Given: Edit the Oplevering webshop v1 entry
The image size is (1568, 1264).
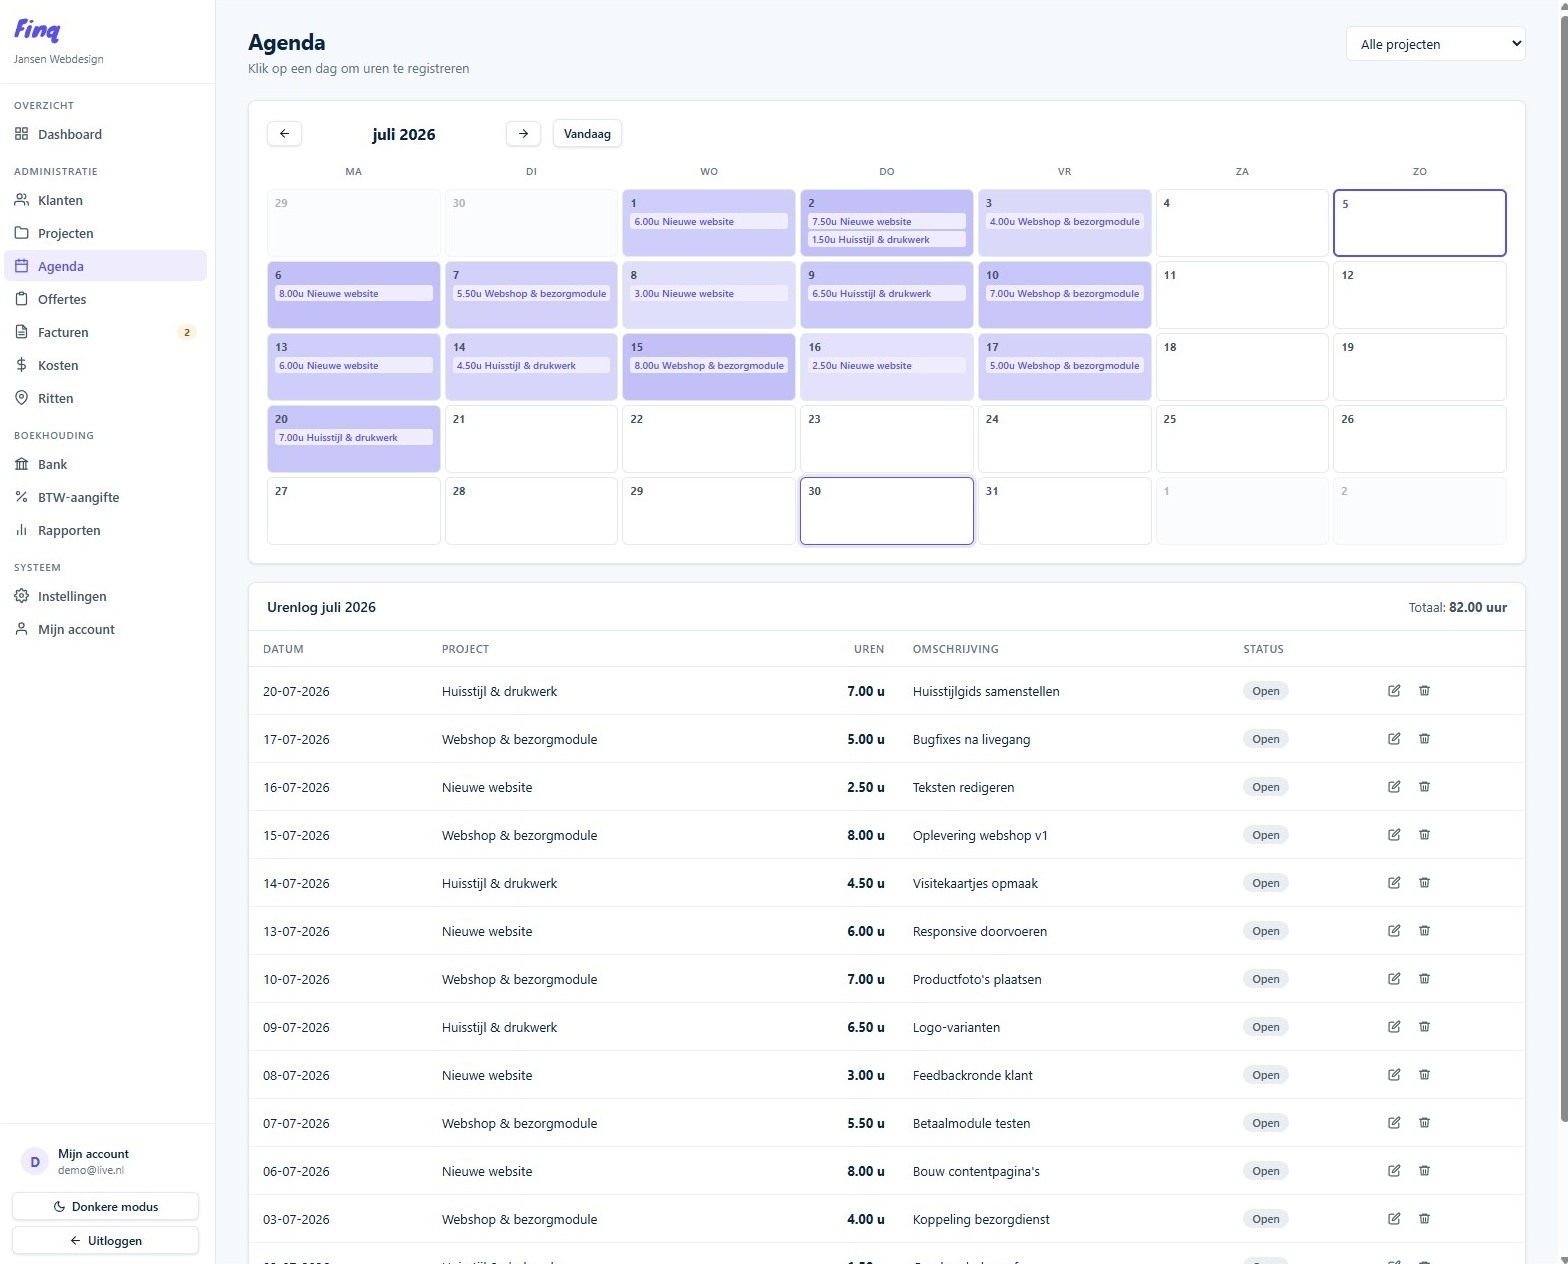Looking at the screenshot, I should point(1394,835).
